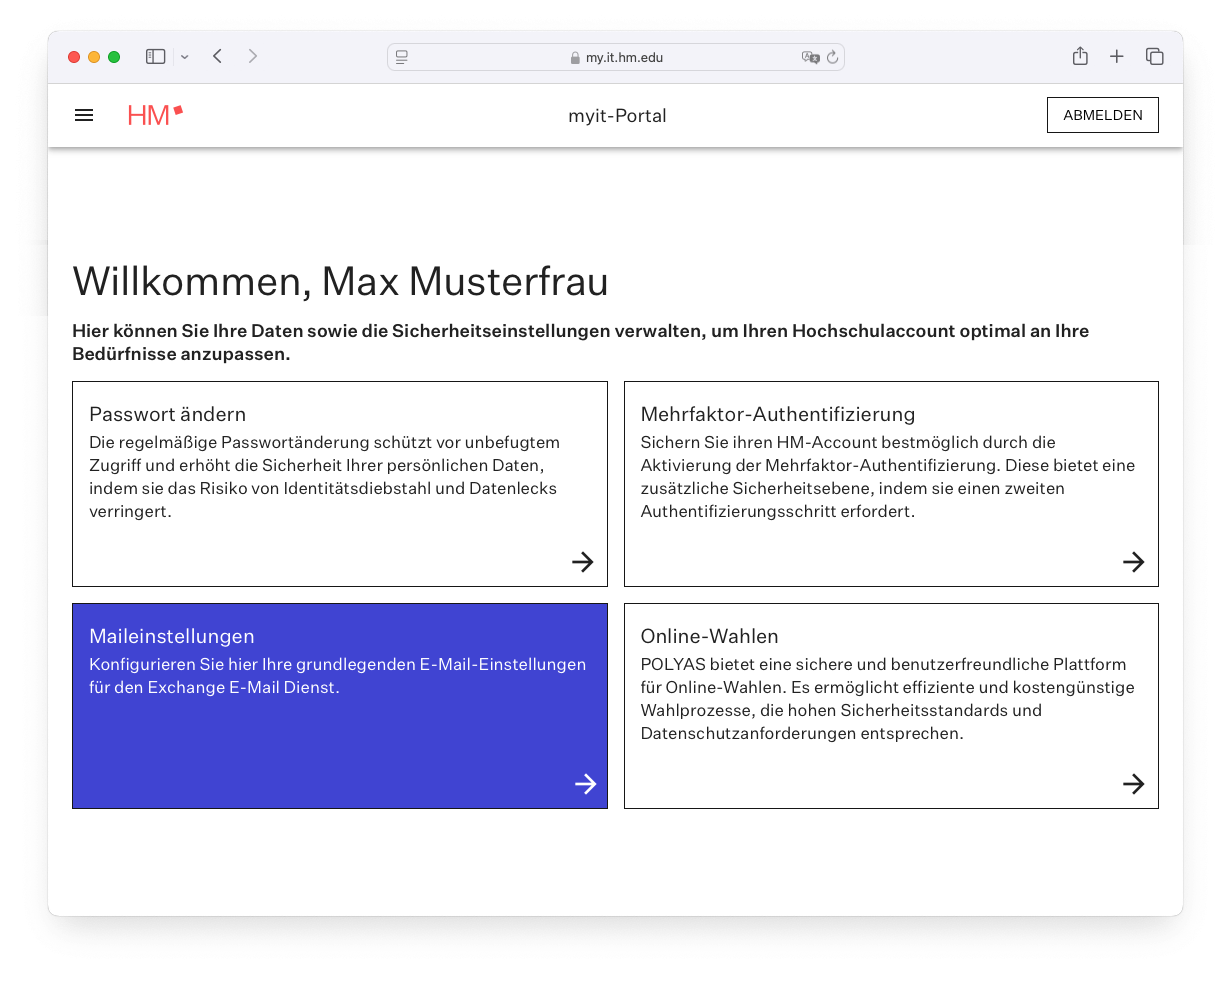Click the Safari share icon
Image resolution: width=1231 pixels, height=983 pixels.
(x=1080, y=57)
